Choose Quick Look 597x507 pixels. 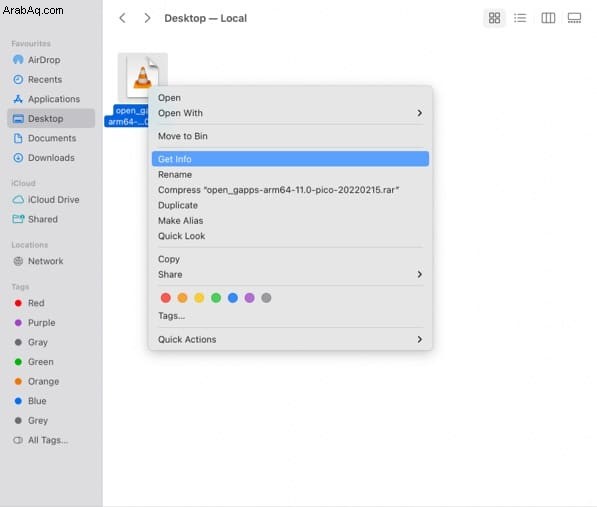pyautogui.click(x=290, y=236)
